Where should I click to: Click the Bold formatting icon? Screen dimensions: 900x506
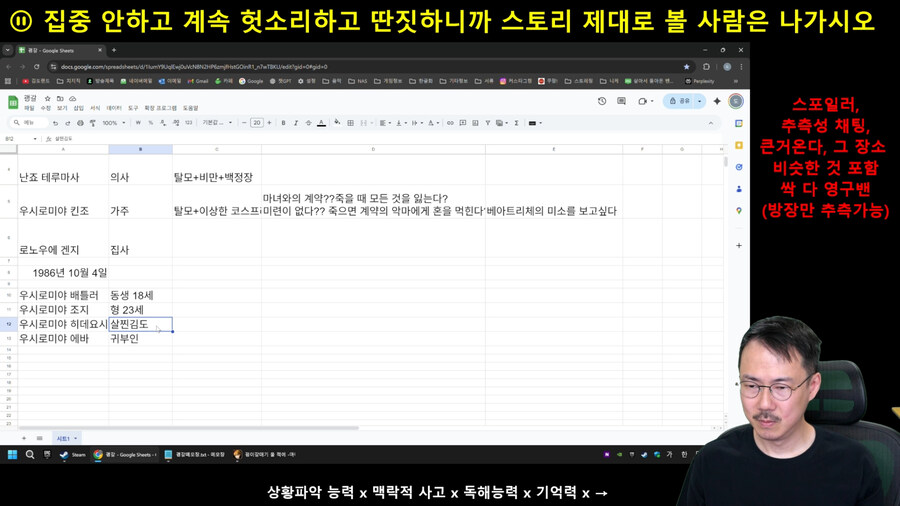click(283, 123)
